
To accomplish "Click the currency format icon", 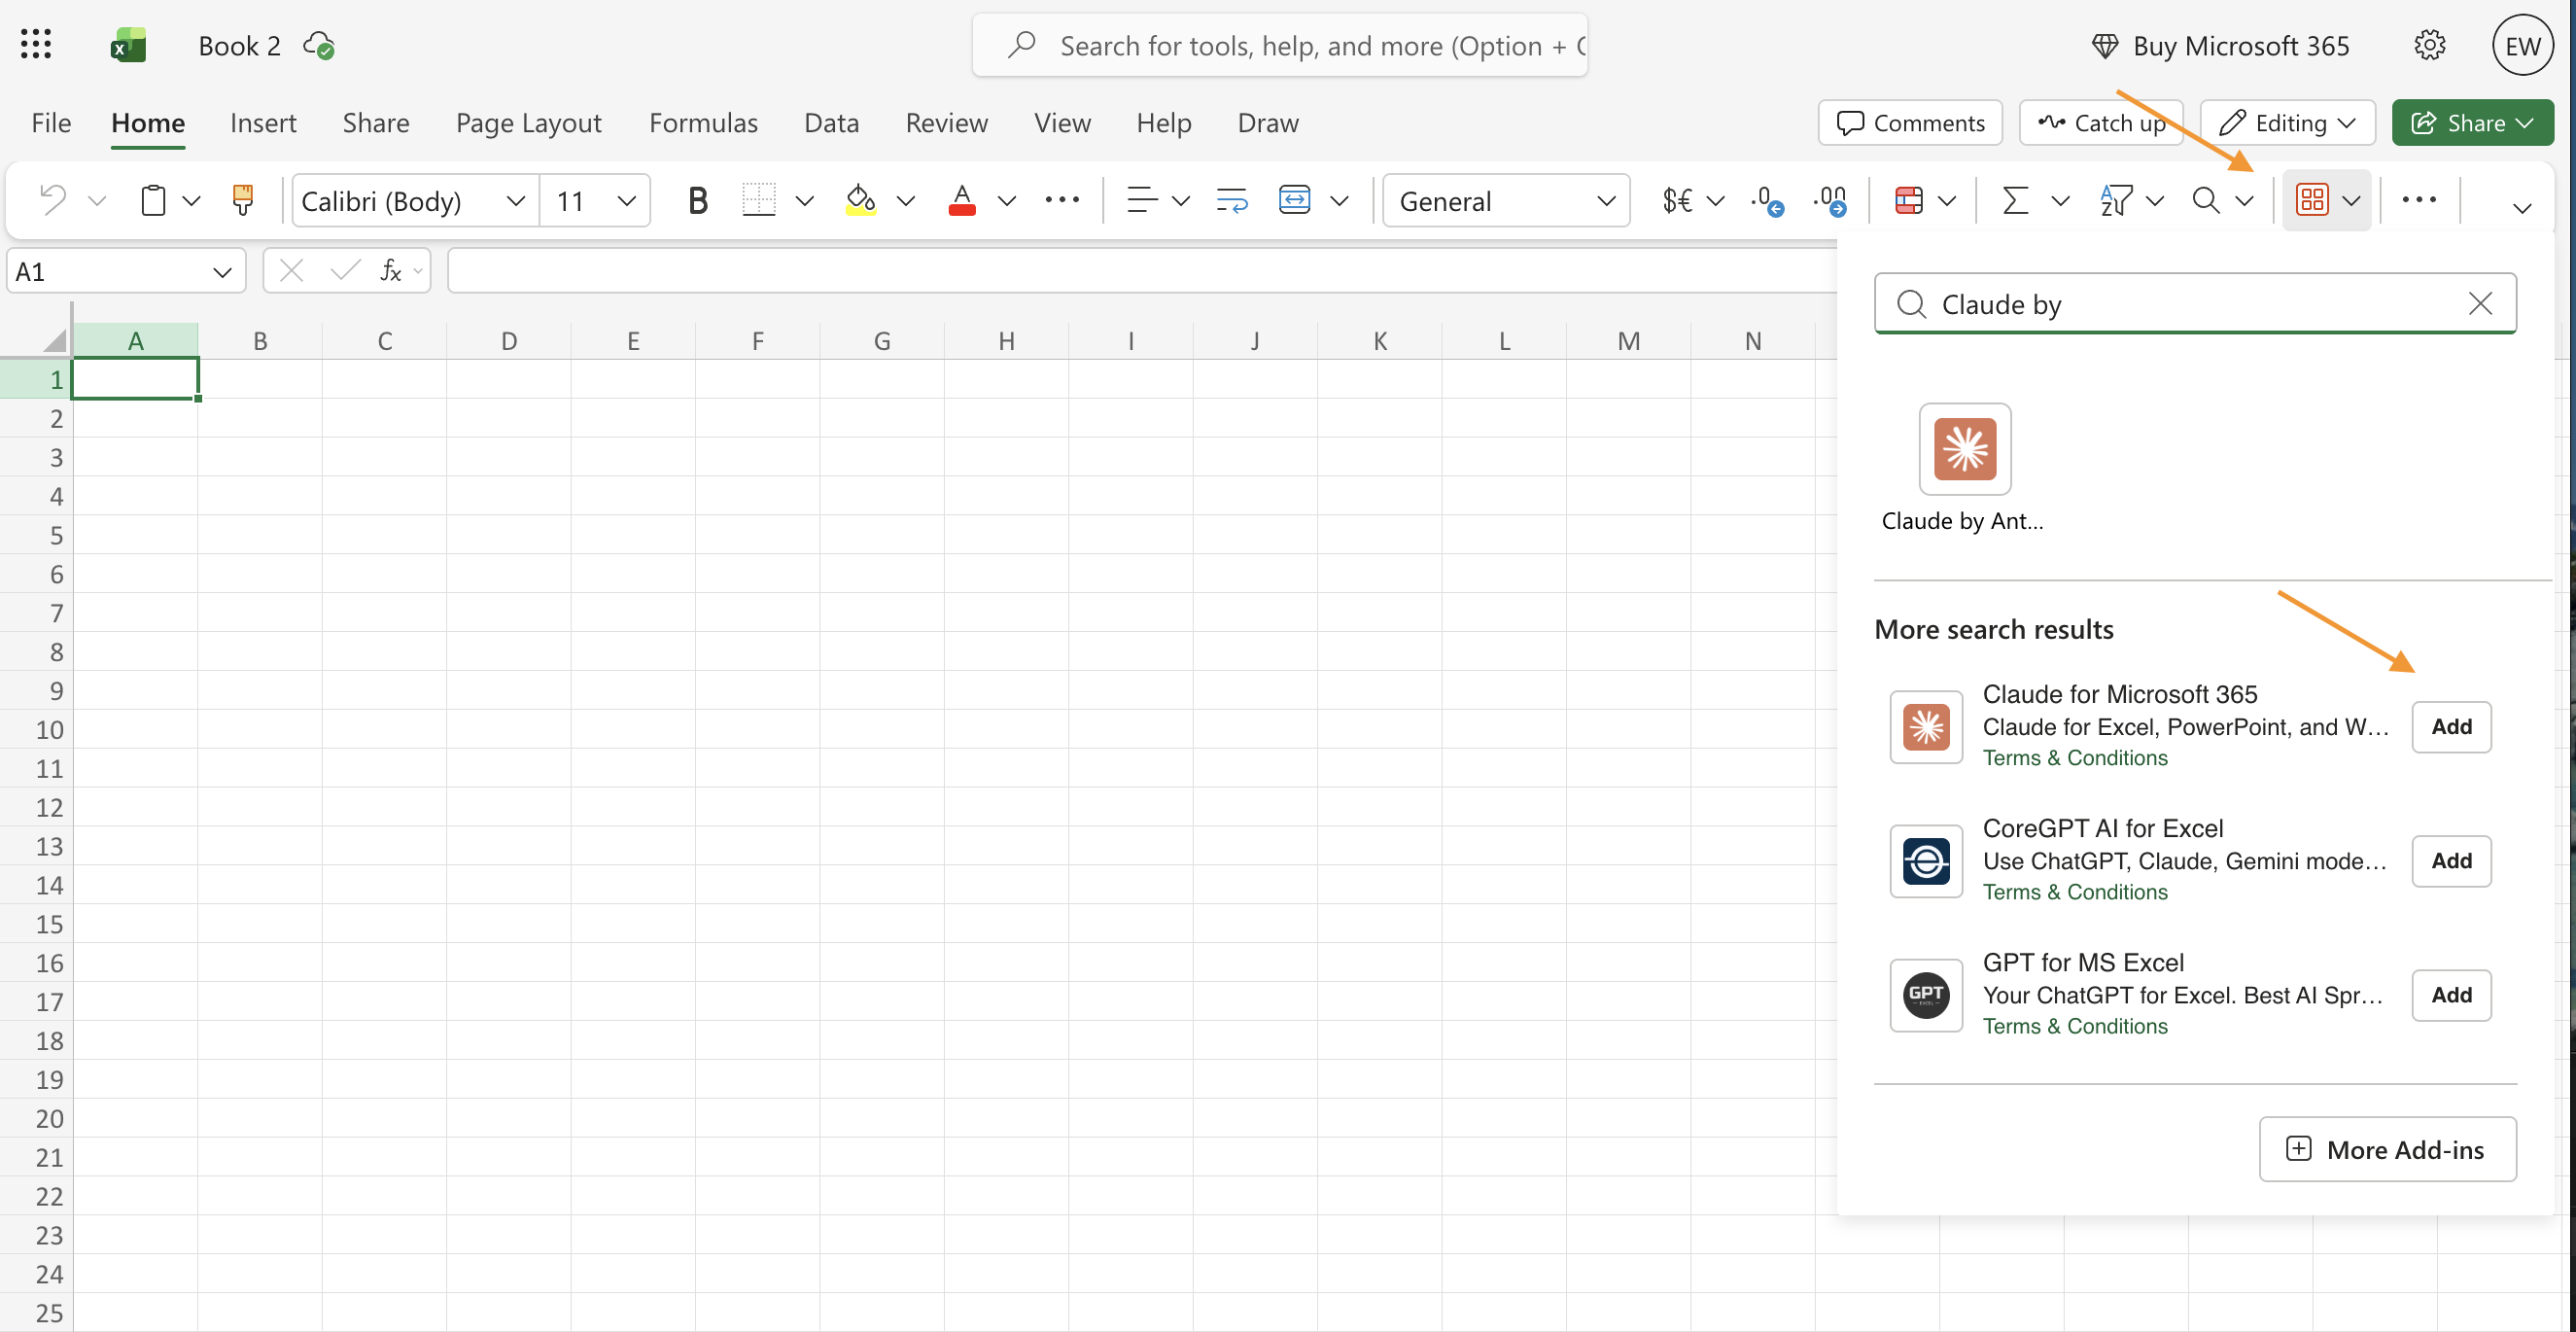I will tap(1677, 200).
